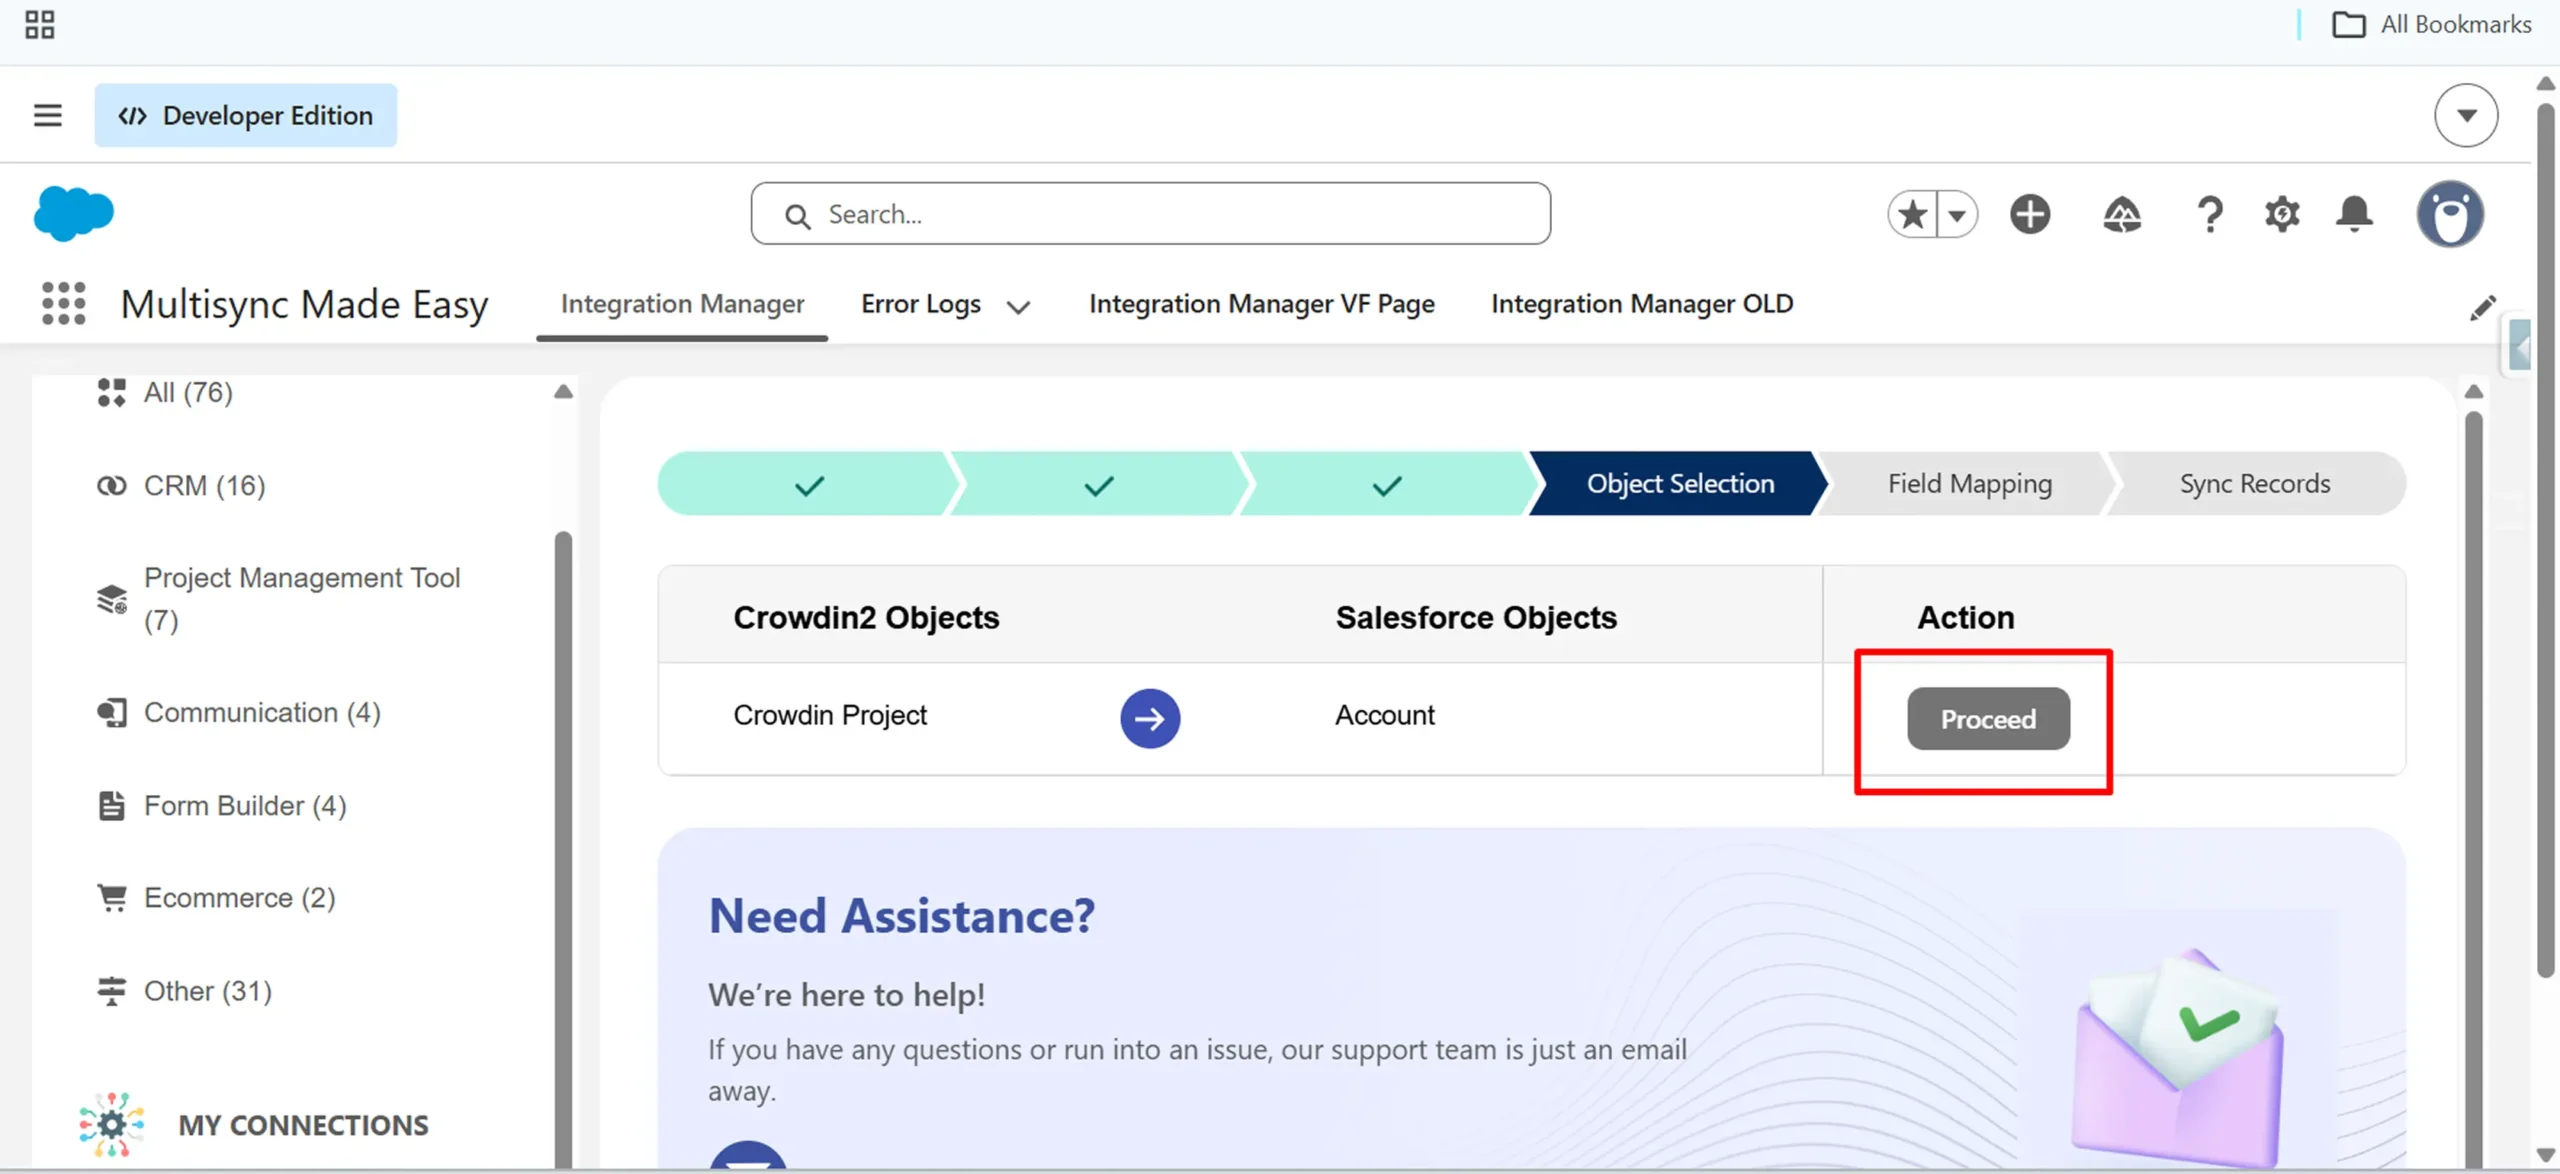
Task: Open the Trailhead guidance icon
Action: click(2122, 214)
